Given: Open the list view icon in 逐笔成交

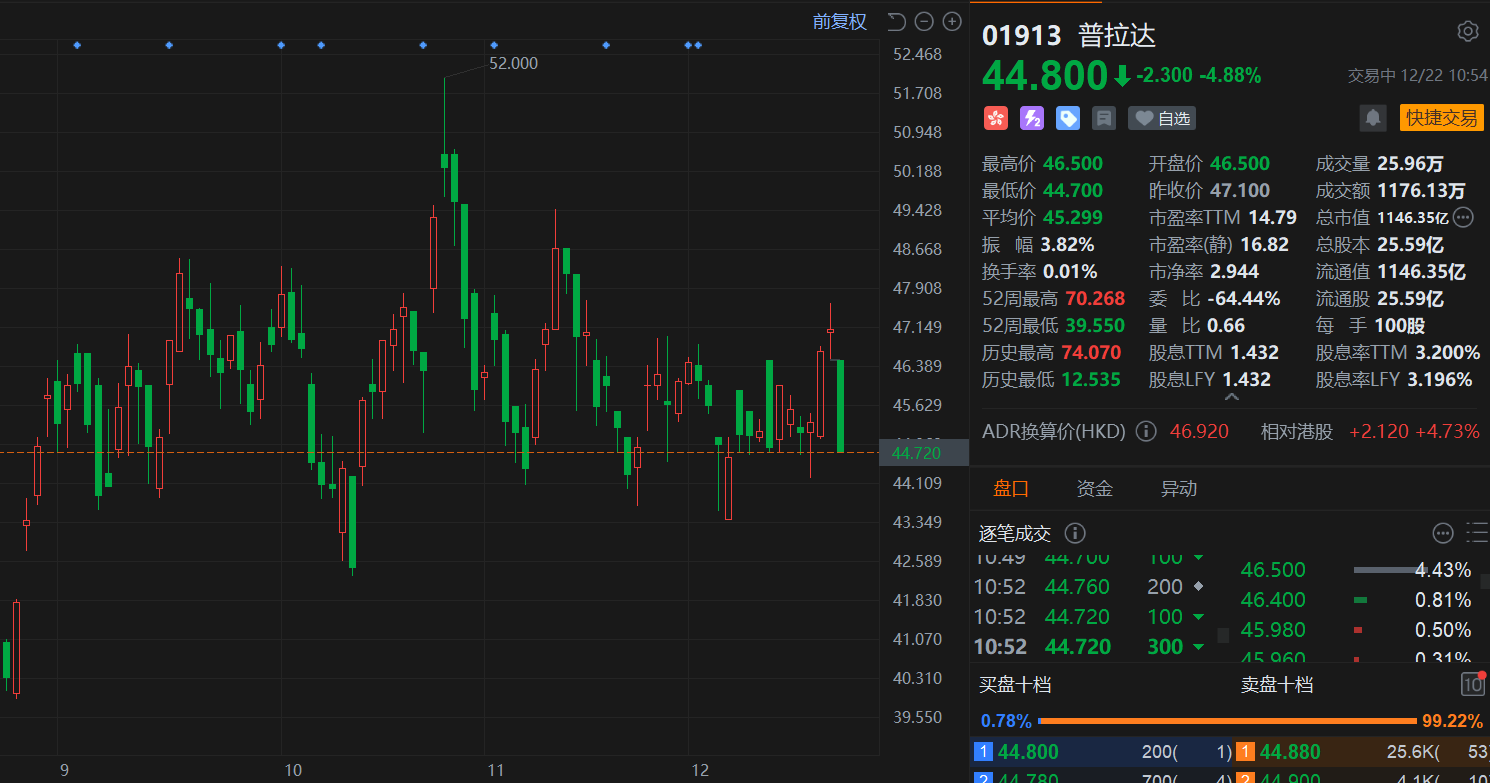Looking at the screenshot, I should 1476,533.
